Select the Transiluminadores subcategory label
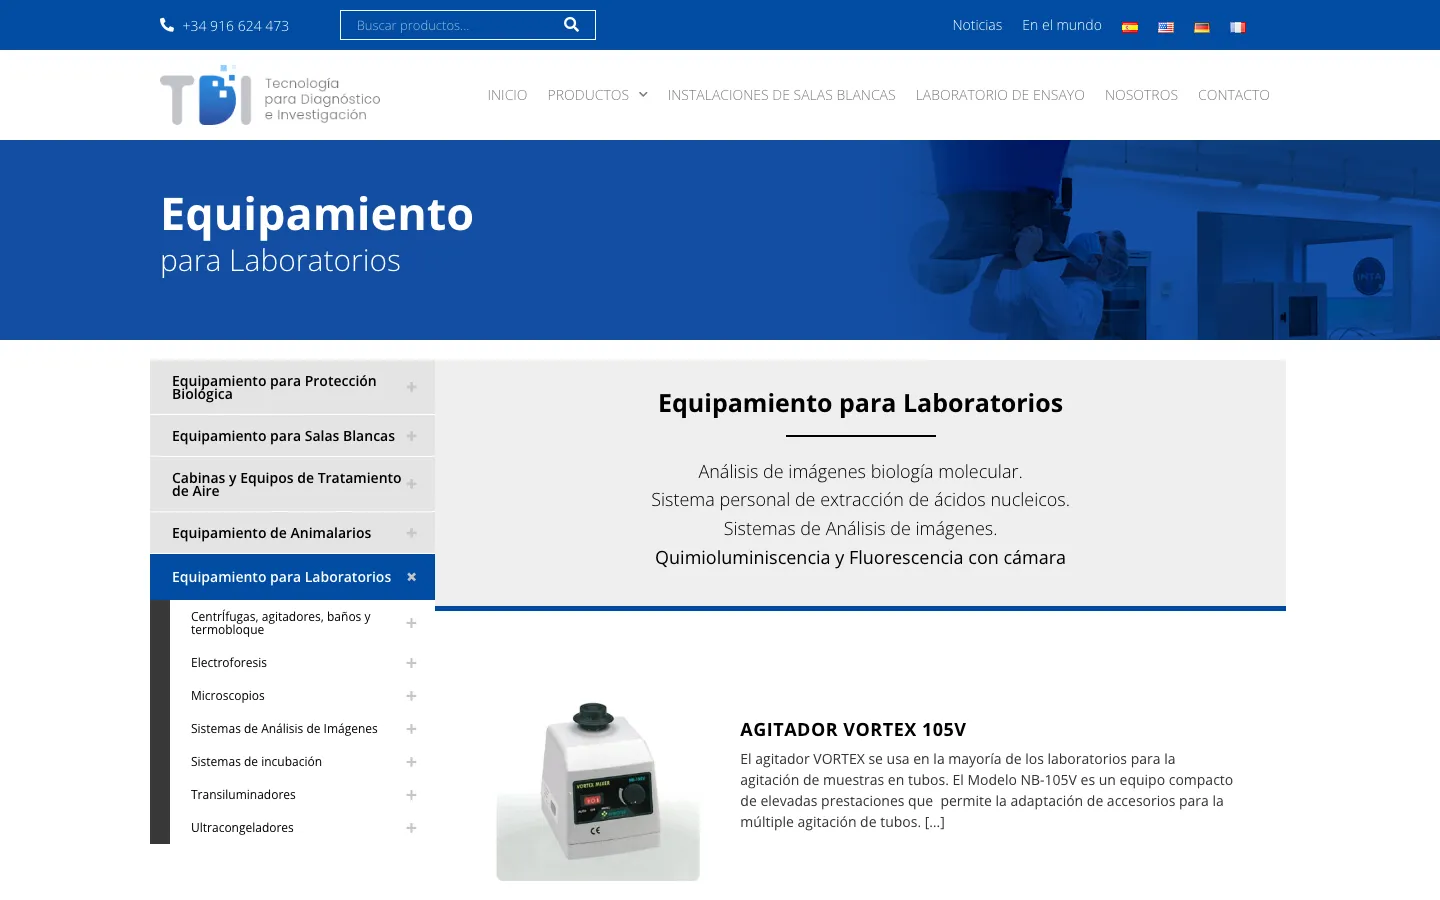Image resolution: width=1440 pixels, height=900 pixels. click(243, 795)
